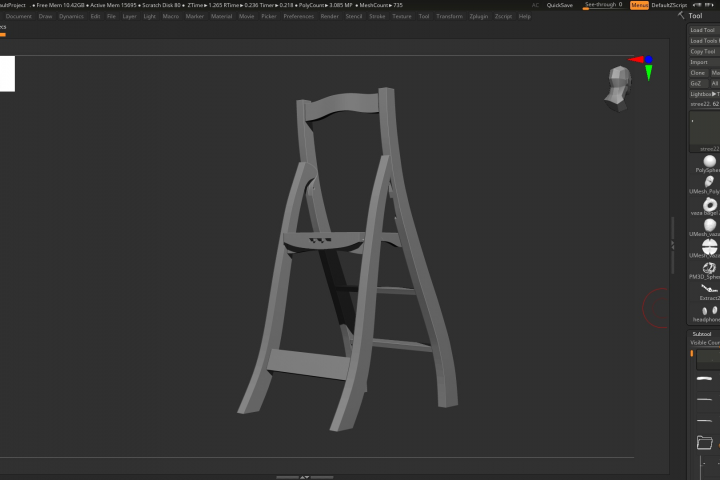720x480 pixels.
Task: Adjust the stree22 tool number slider
Action: pos(705,104)
